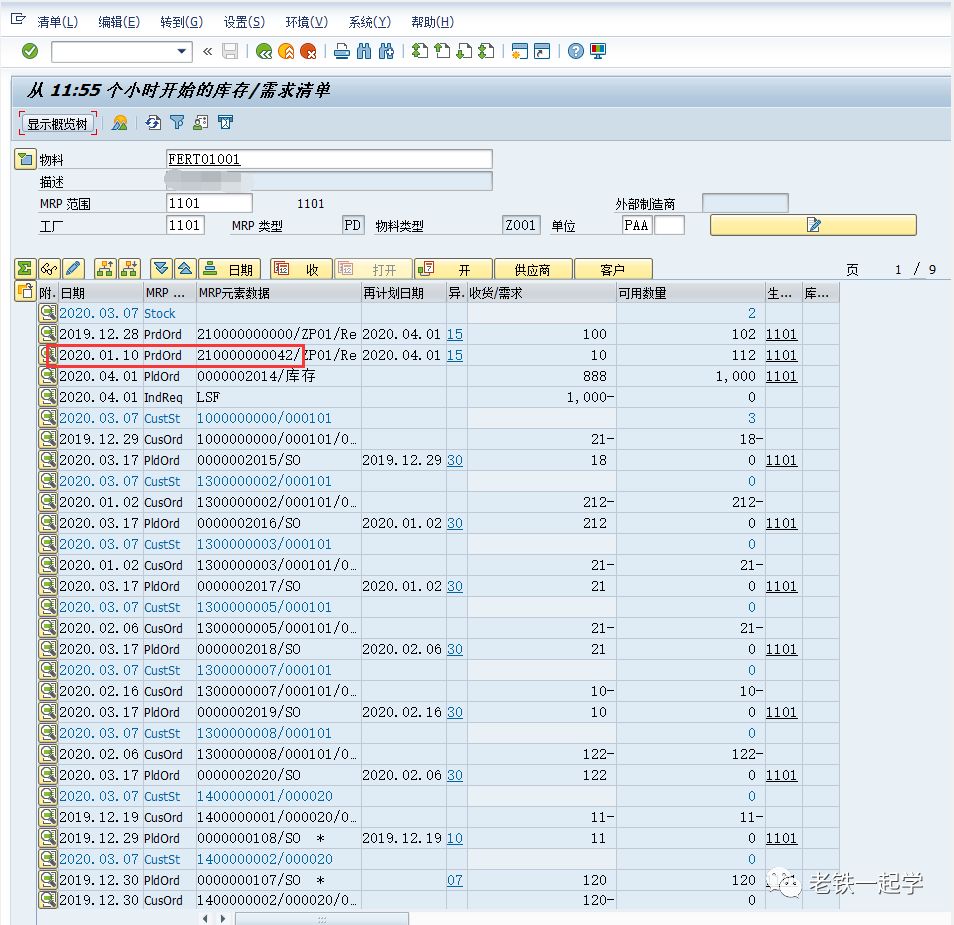Click exception 30 for PldOrd 0000002015/SO
954x925 pixels.
coord(454,461)
